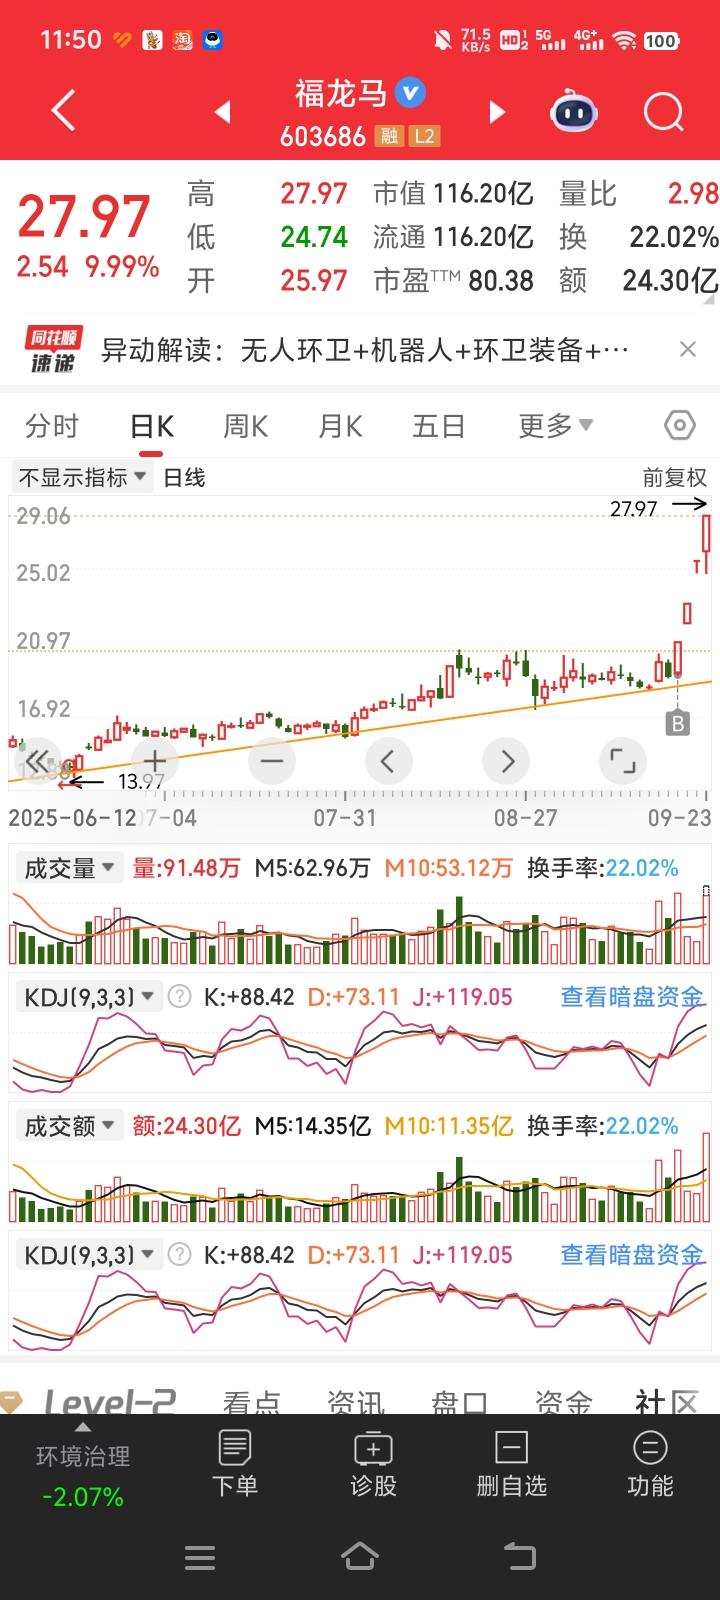Open the Level-2 tab
720x1600 pixels.
(110, 1401)
